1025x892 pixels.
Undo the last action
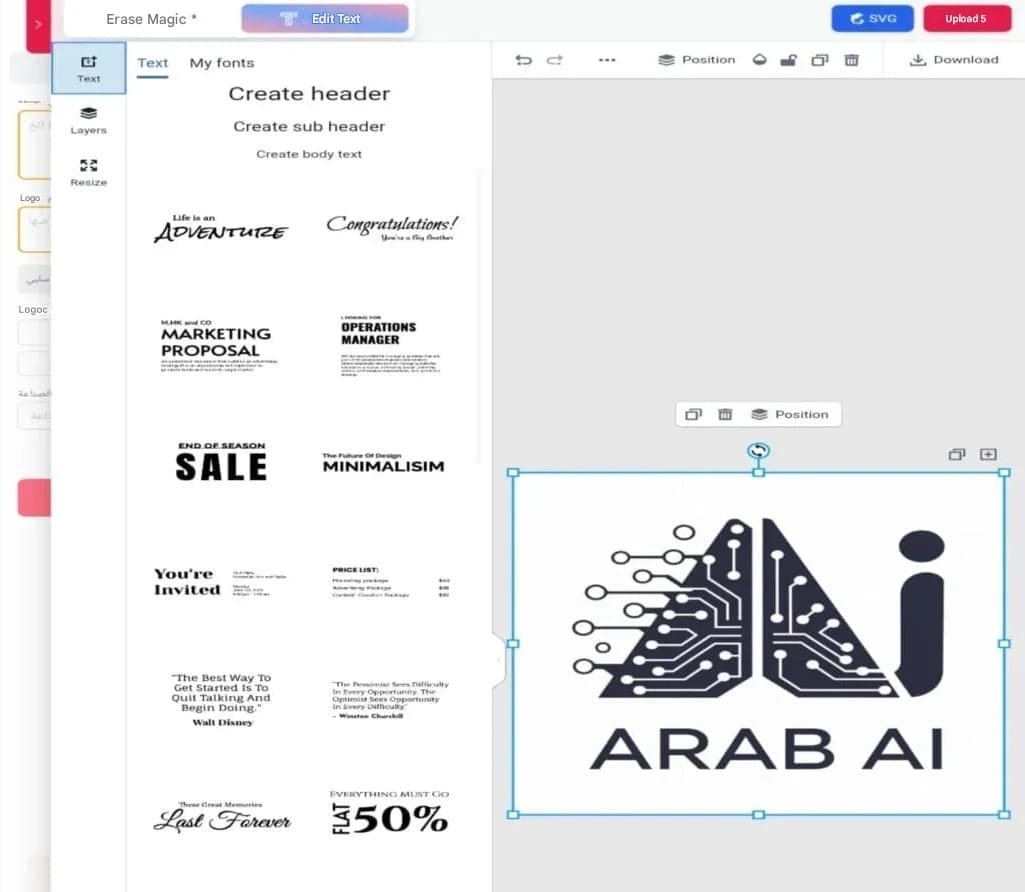pyautogui.click(x=523, y=60)
